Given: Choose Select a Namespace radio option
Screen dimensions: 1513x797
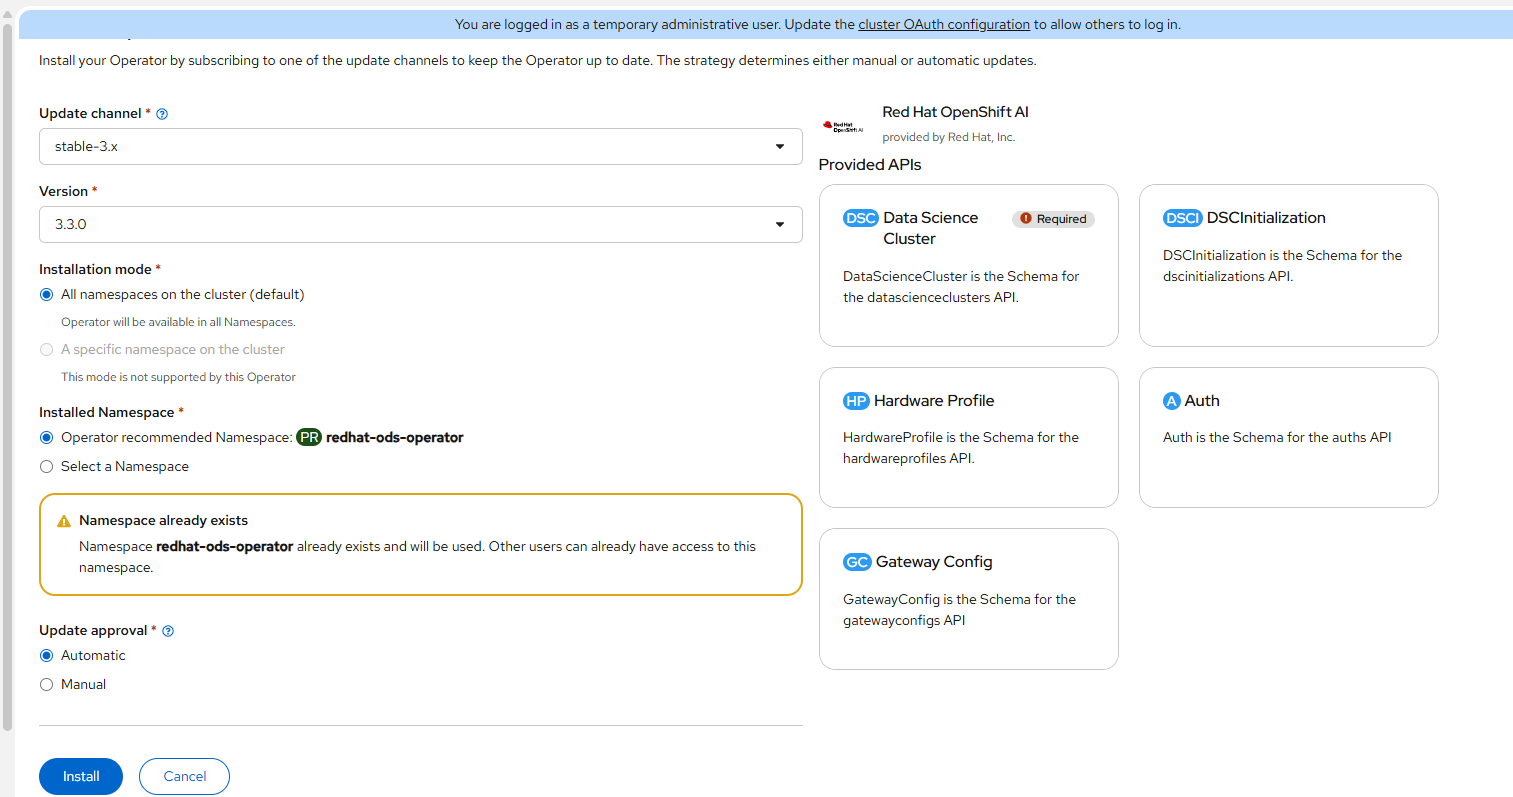Looking at the screenshot, I should (x=46, y=466).
